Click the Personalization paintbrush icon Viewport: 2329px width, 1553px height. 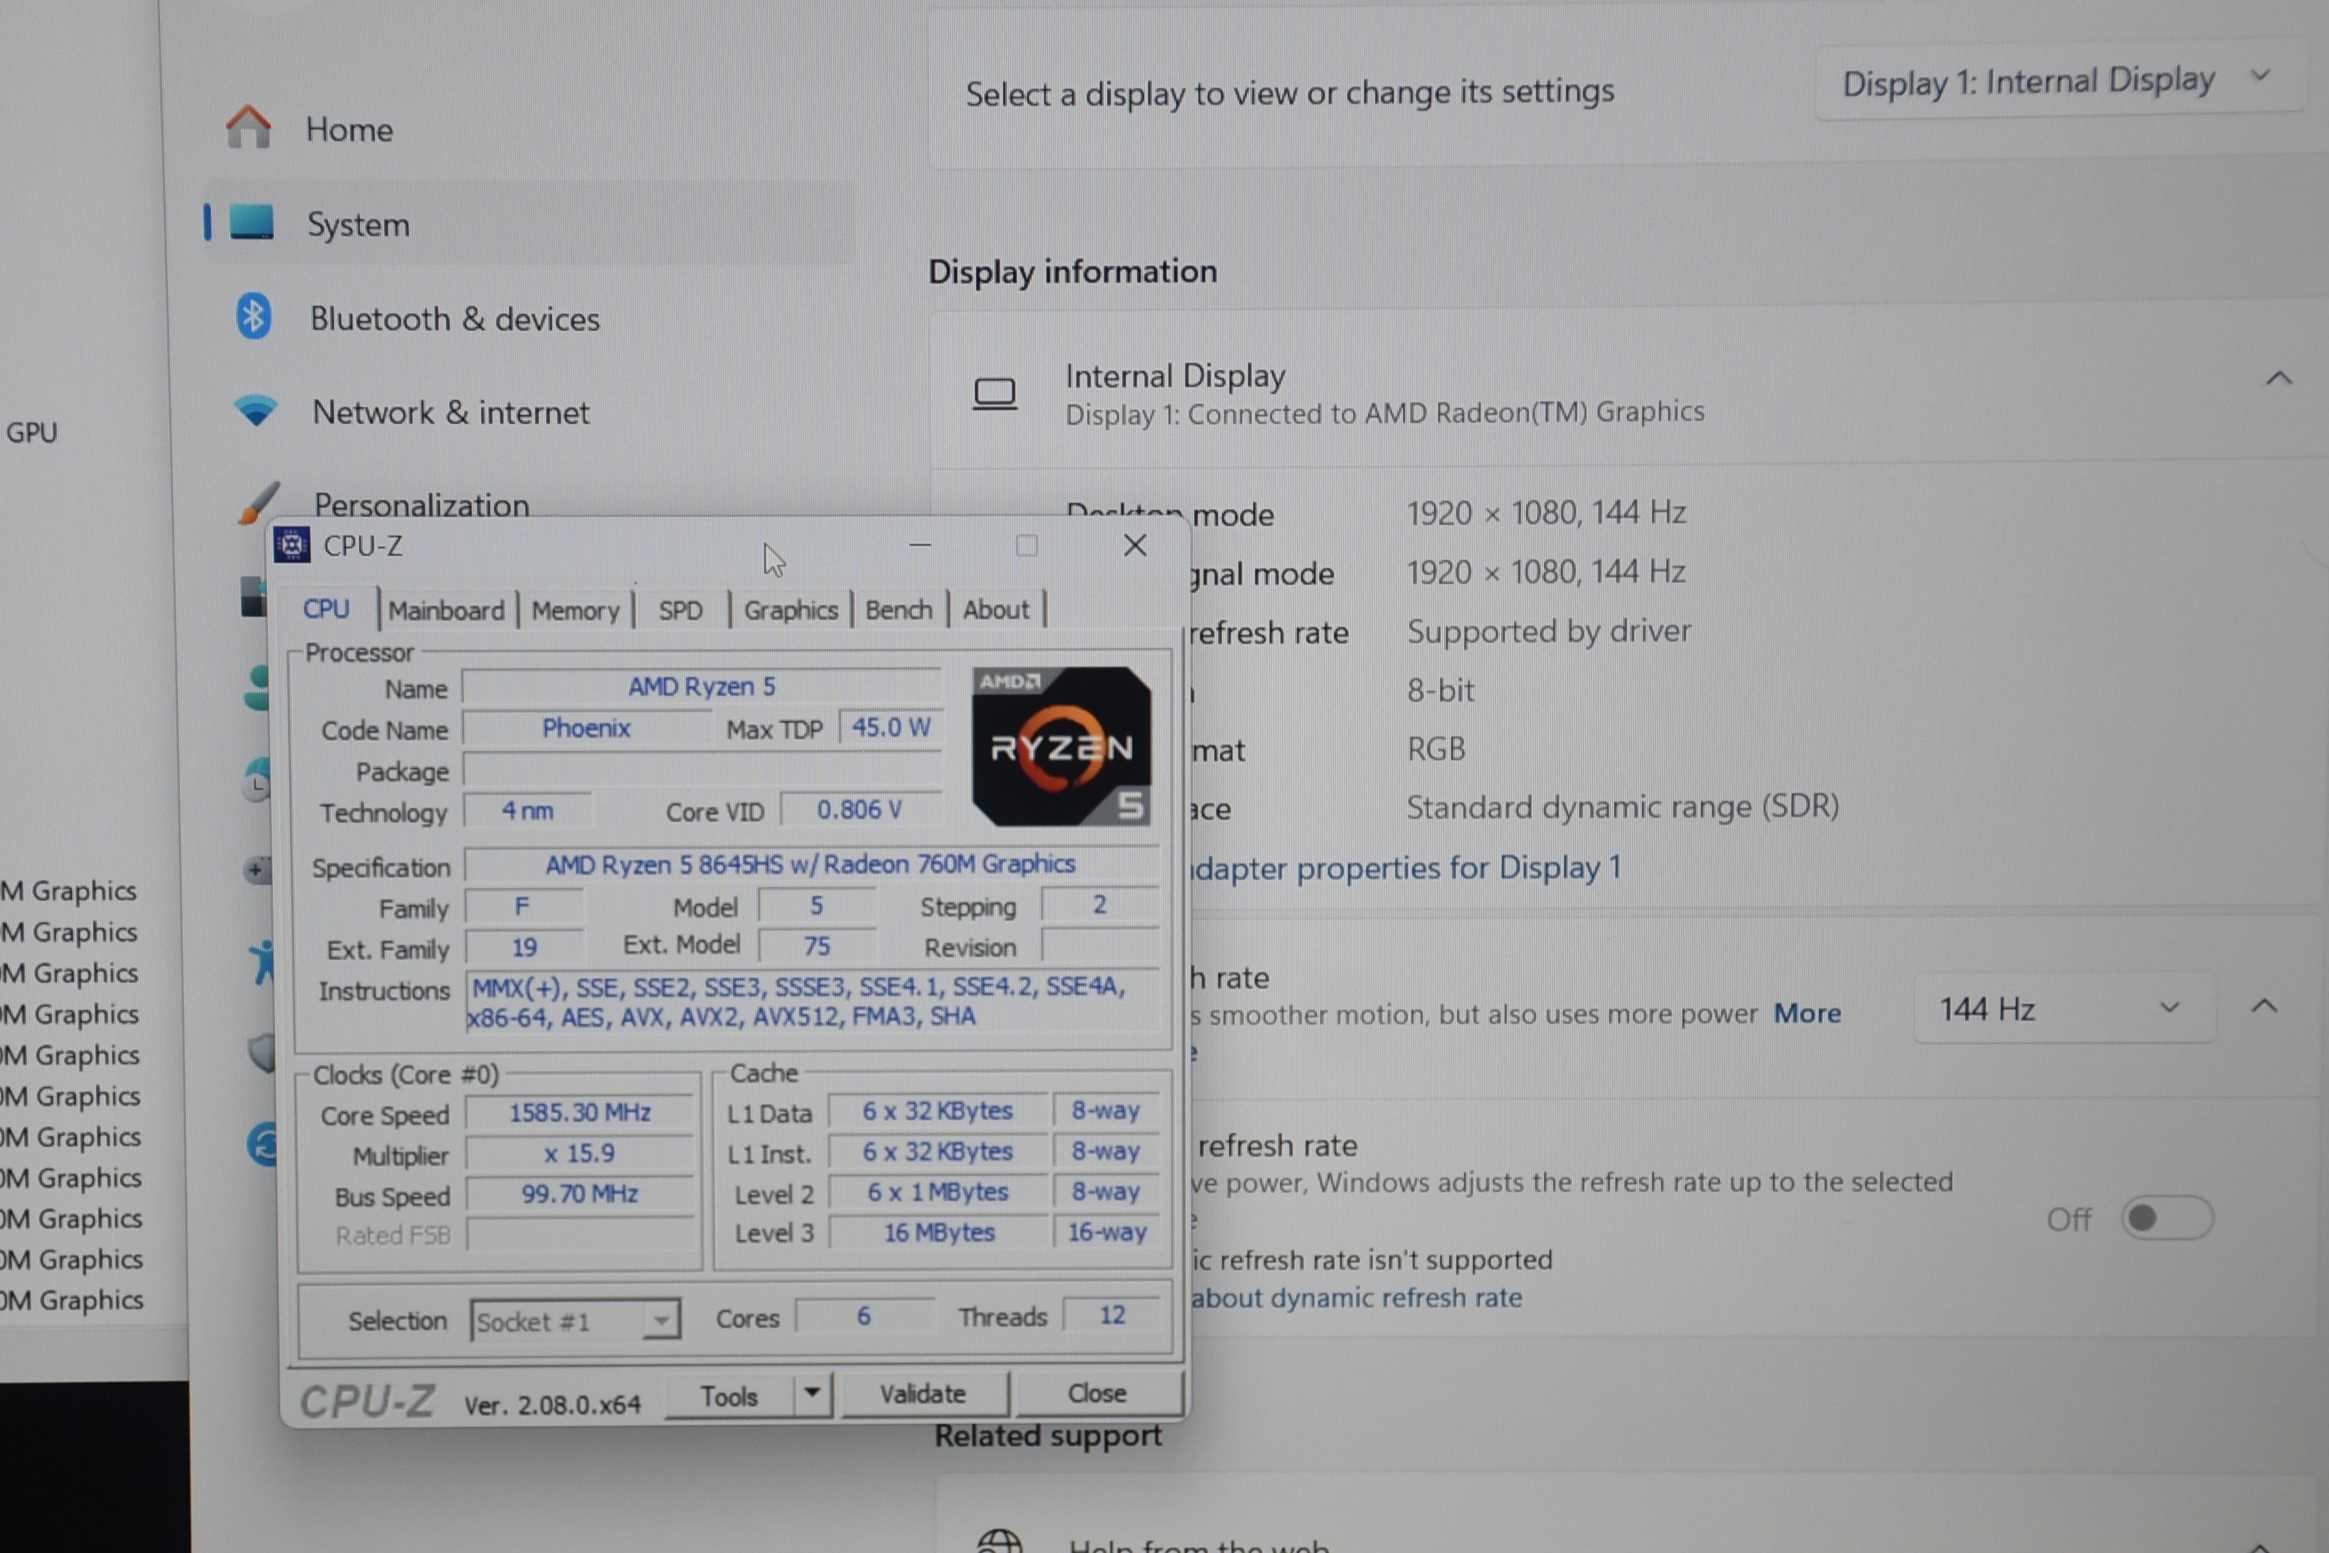(x=259, y=502)
